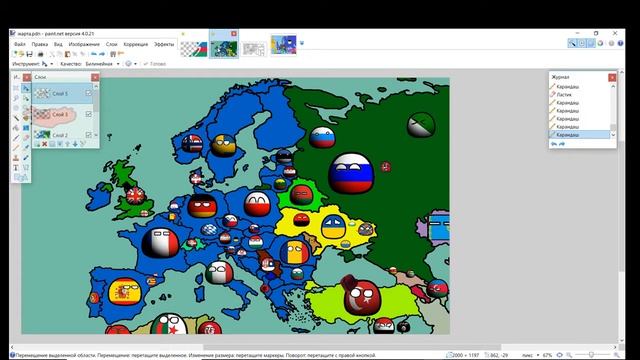Image resolution: width=640 pixels, height=360 pixels.
Task: Select the Pencil tool
Action: coord(16,148)
